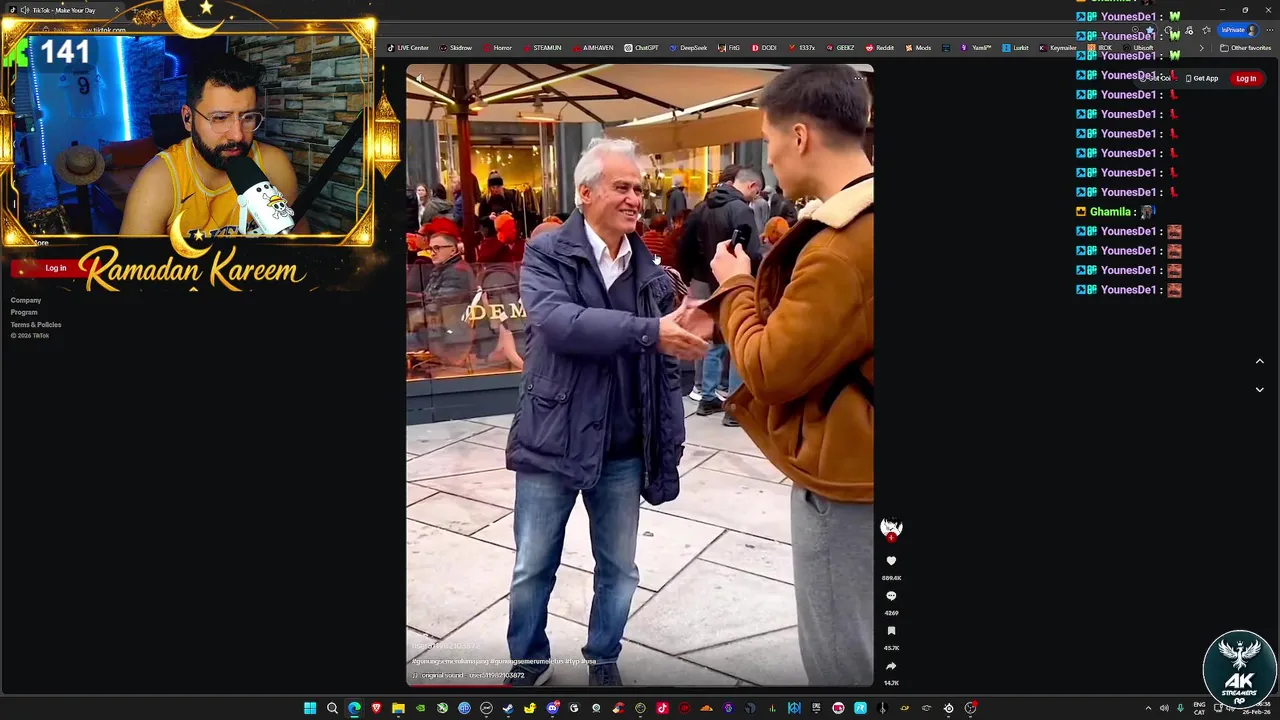Click the #fyp hashtag in caption
Screen dimensions: 1280x720
(x=572, y=662)
